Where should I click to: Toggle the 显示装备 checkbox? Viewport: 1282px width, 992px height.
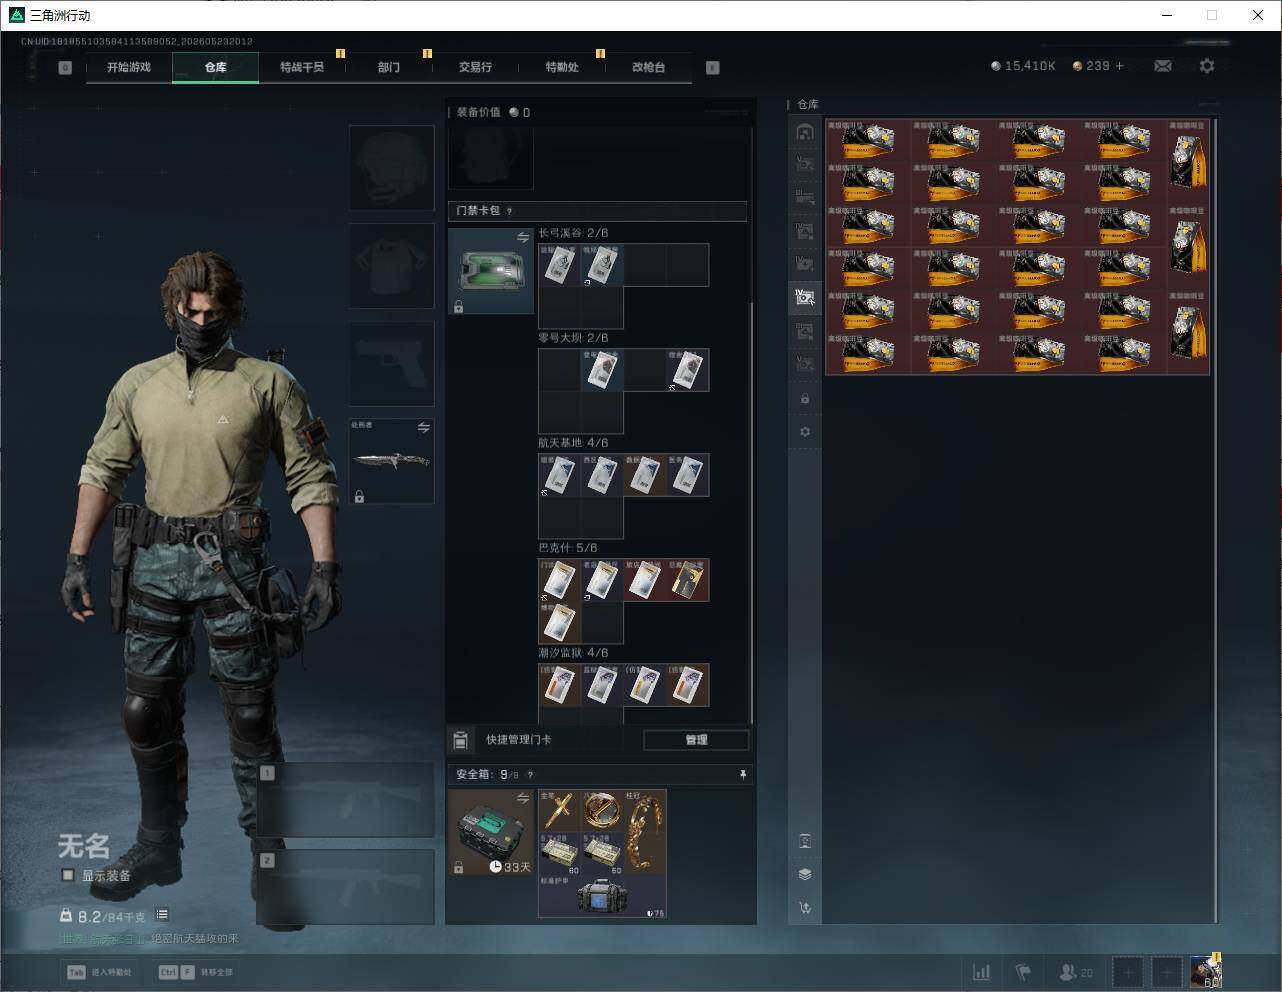click(x=68, y=875)
